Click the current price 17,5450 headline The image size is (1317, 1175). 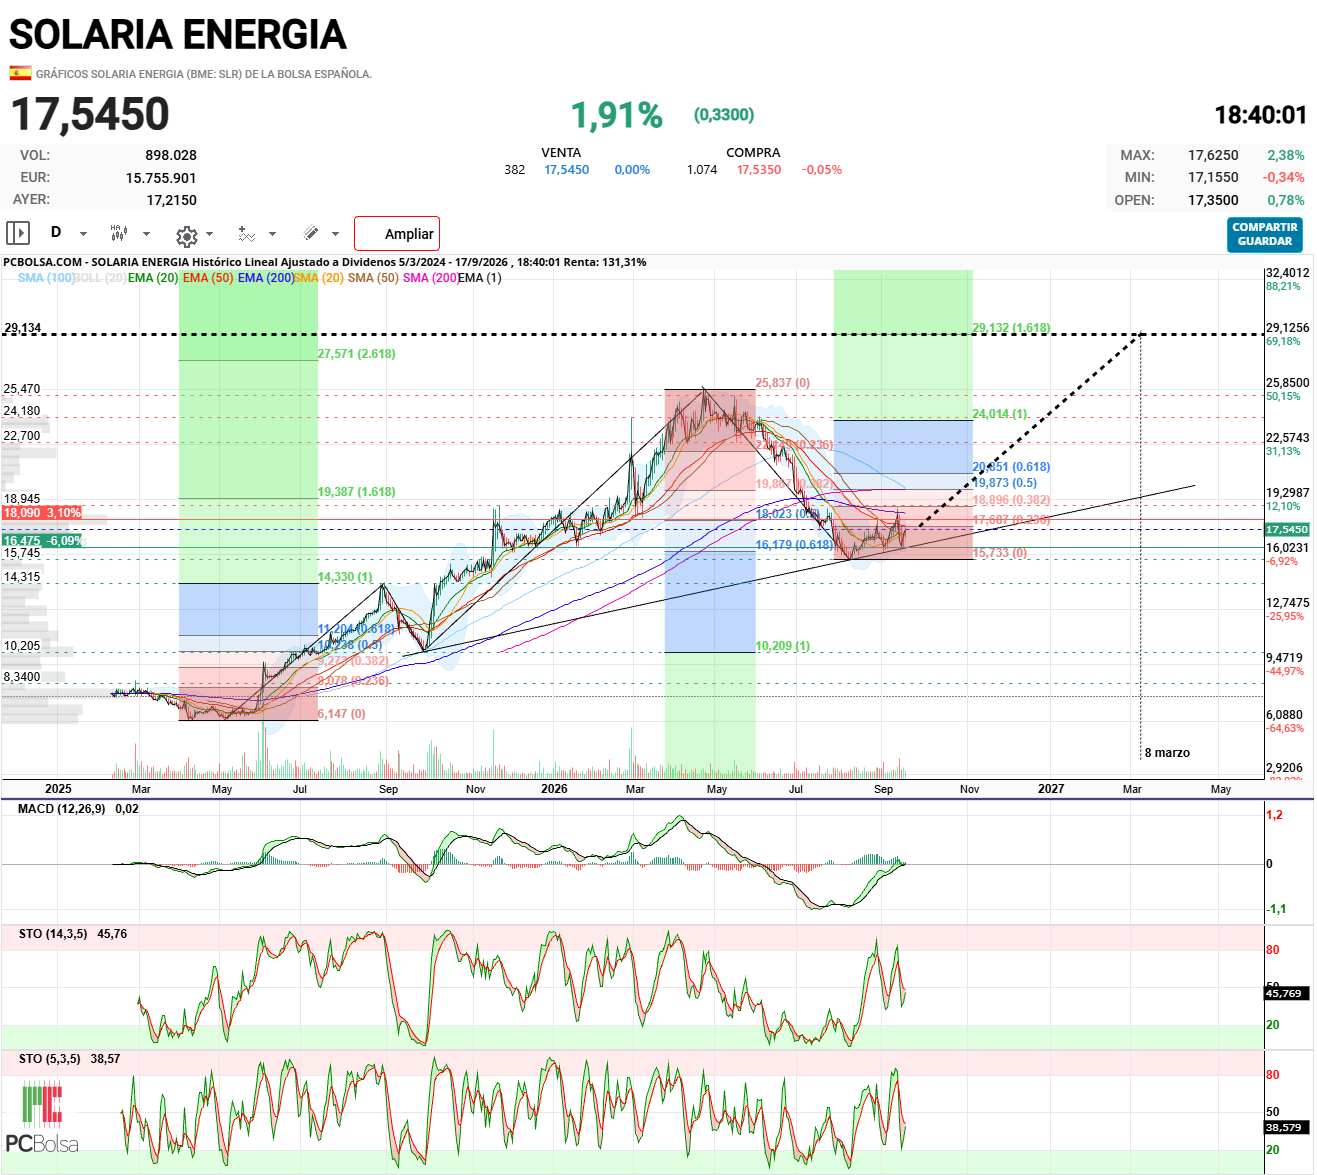tap(90, 114)
